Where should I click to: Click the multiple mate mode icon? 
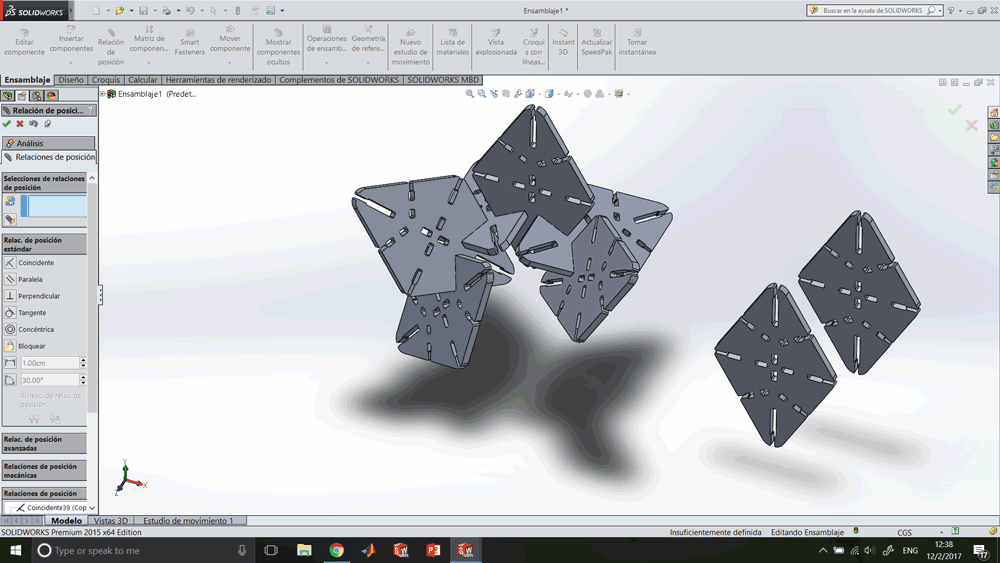click(10, 219)
